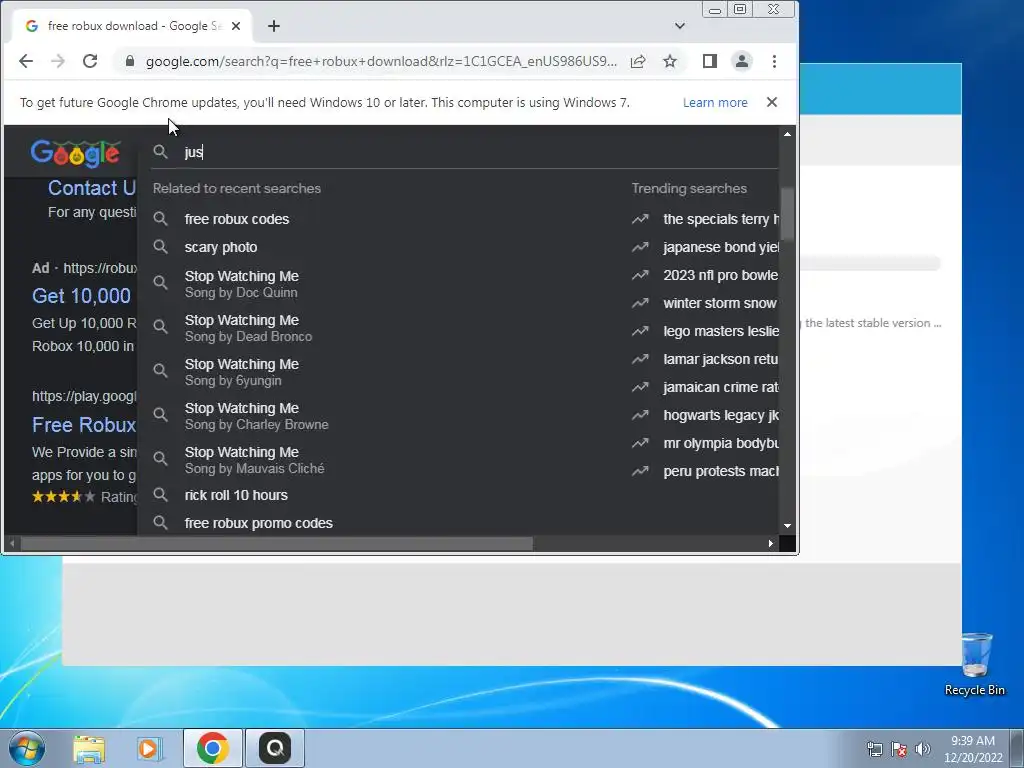Click the volume speaker tray icon

click(x=922, y=750)
